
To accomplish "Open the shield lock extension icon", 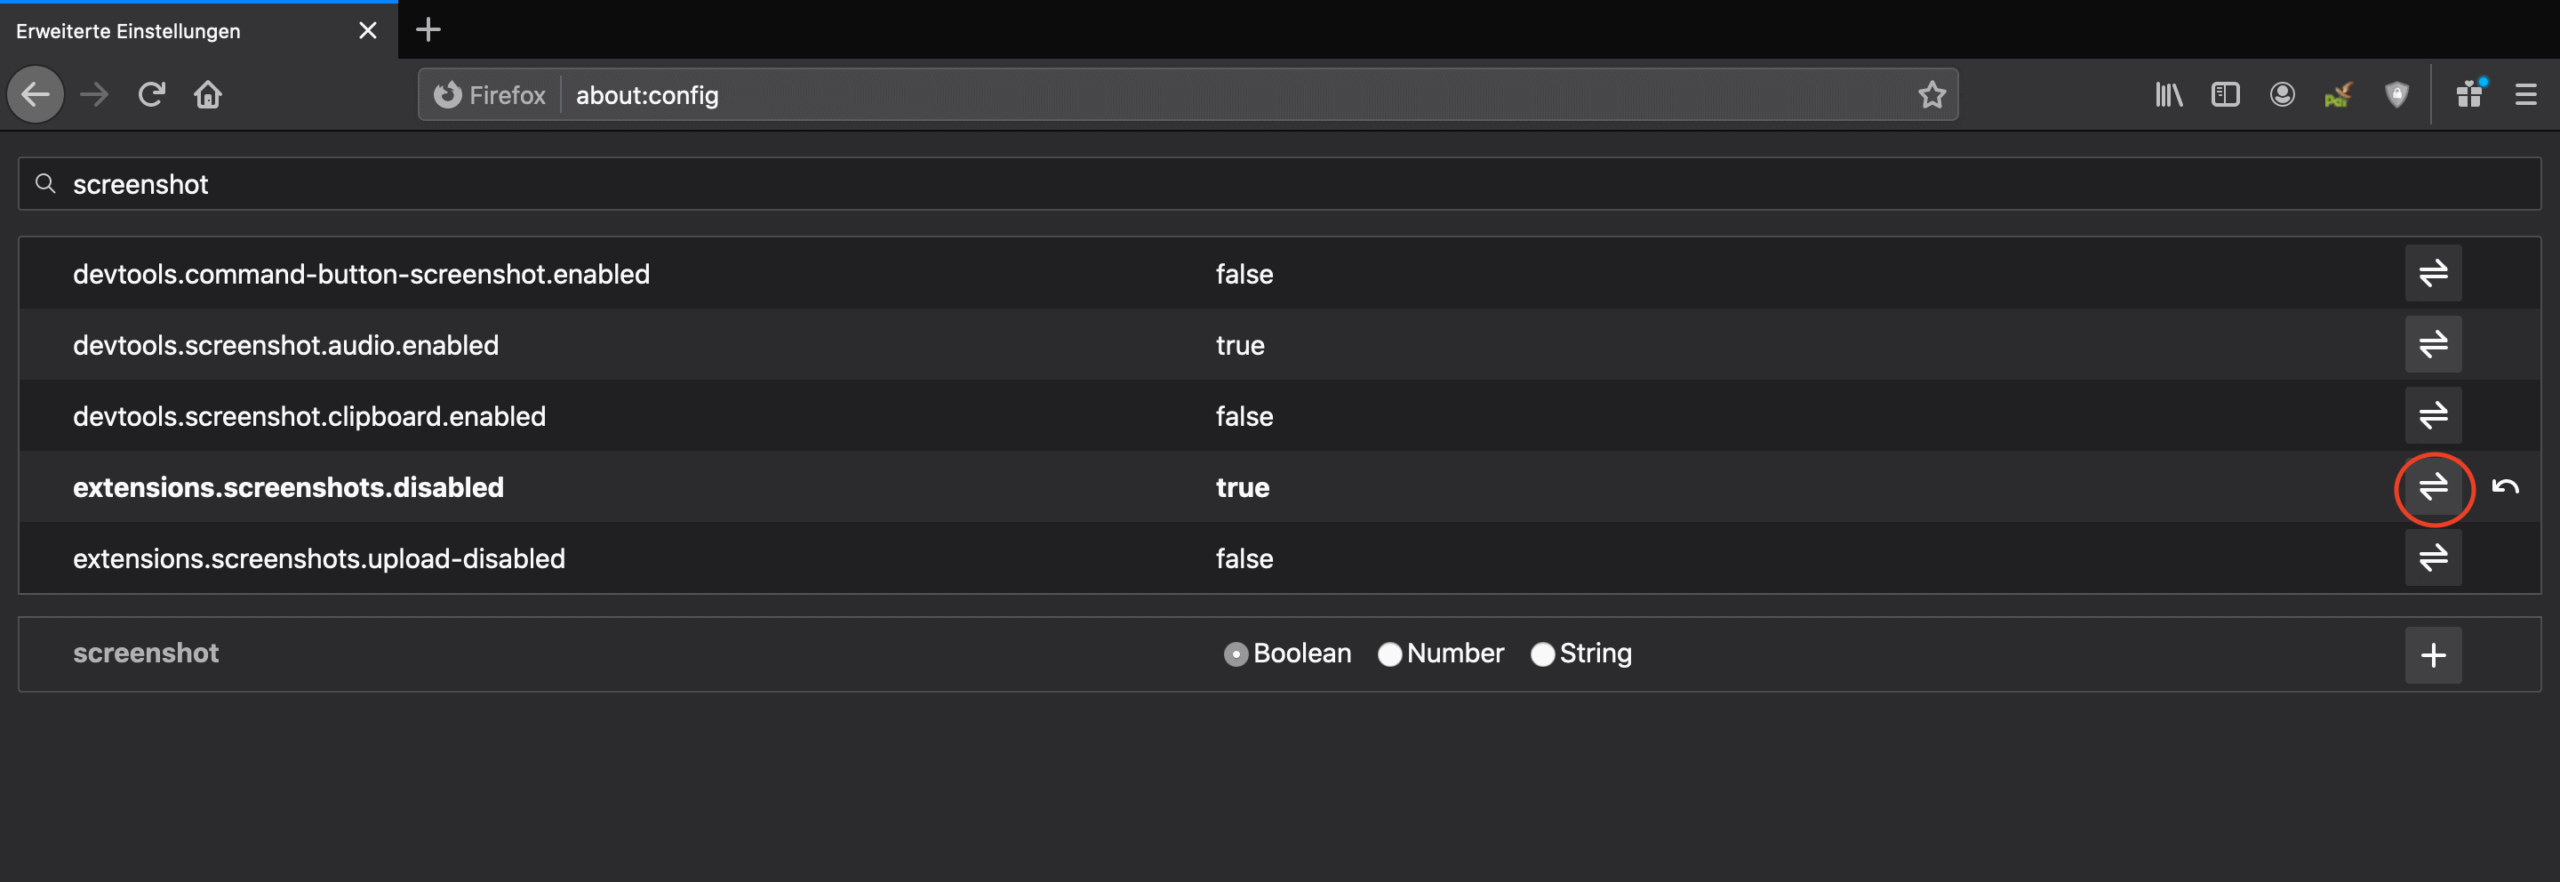I will point(2397,94).
